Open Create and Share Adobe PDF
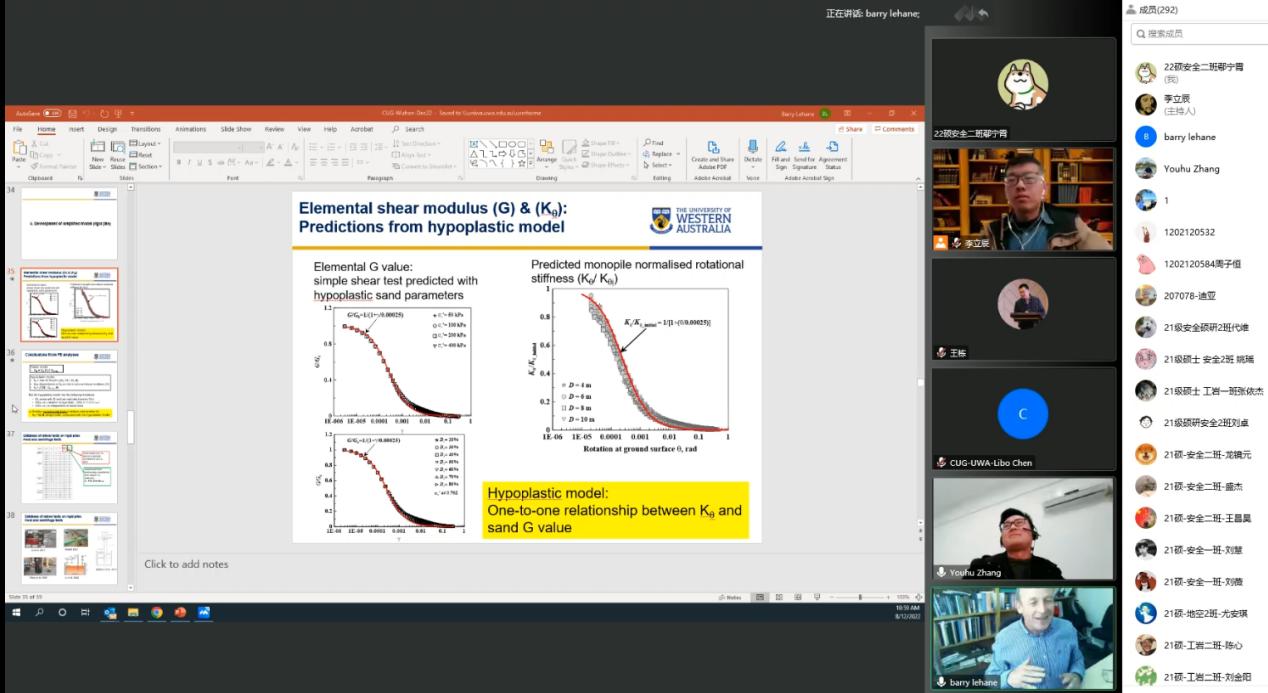This screenshot has height=693, width=1268. click(x=712, y=149)
